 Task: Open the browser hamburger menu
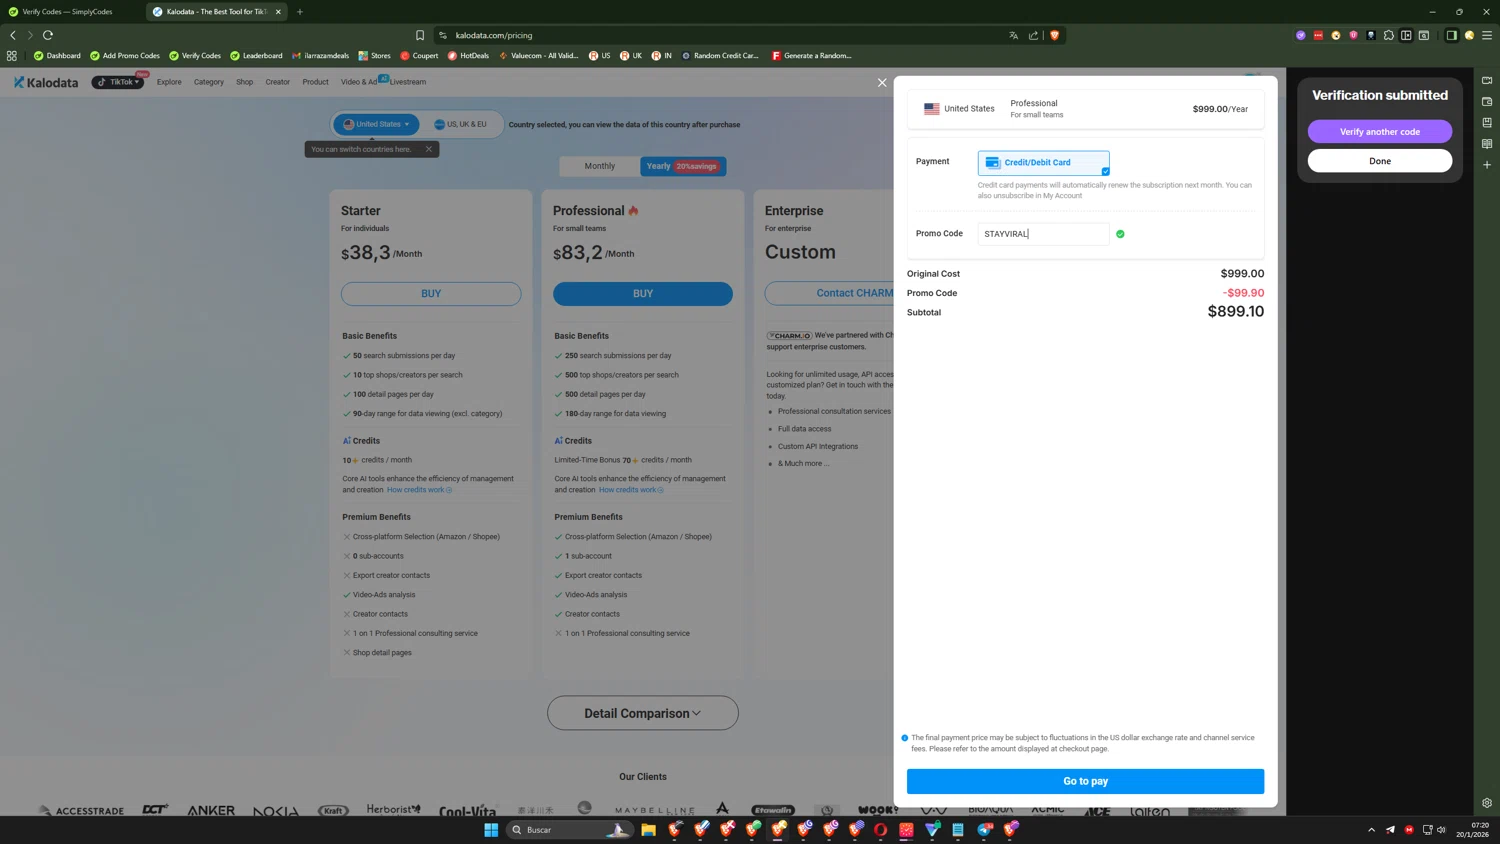tap(1487, 35)
